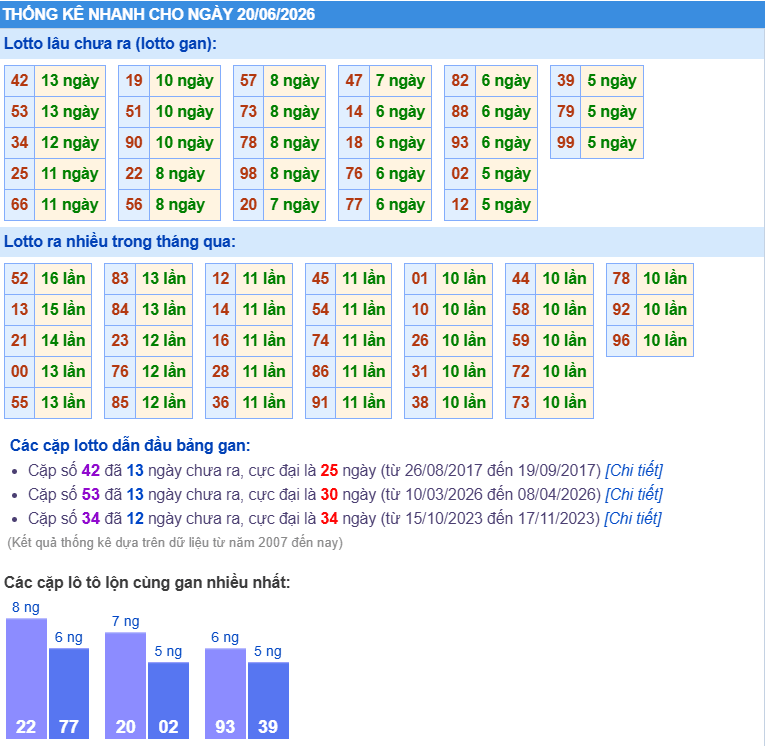769x746 pixels.
Task: Select frequent number 83
Action: point(120,279)
